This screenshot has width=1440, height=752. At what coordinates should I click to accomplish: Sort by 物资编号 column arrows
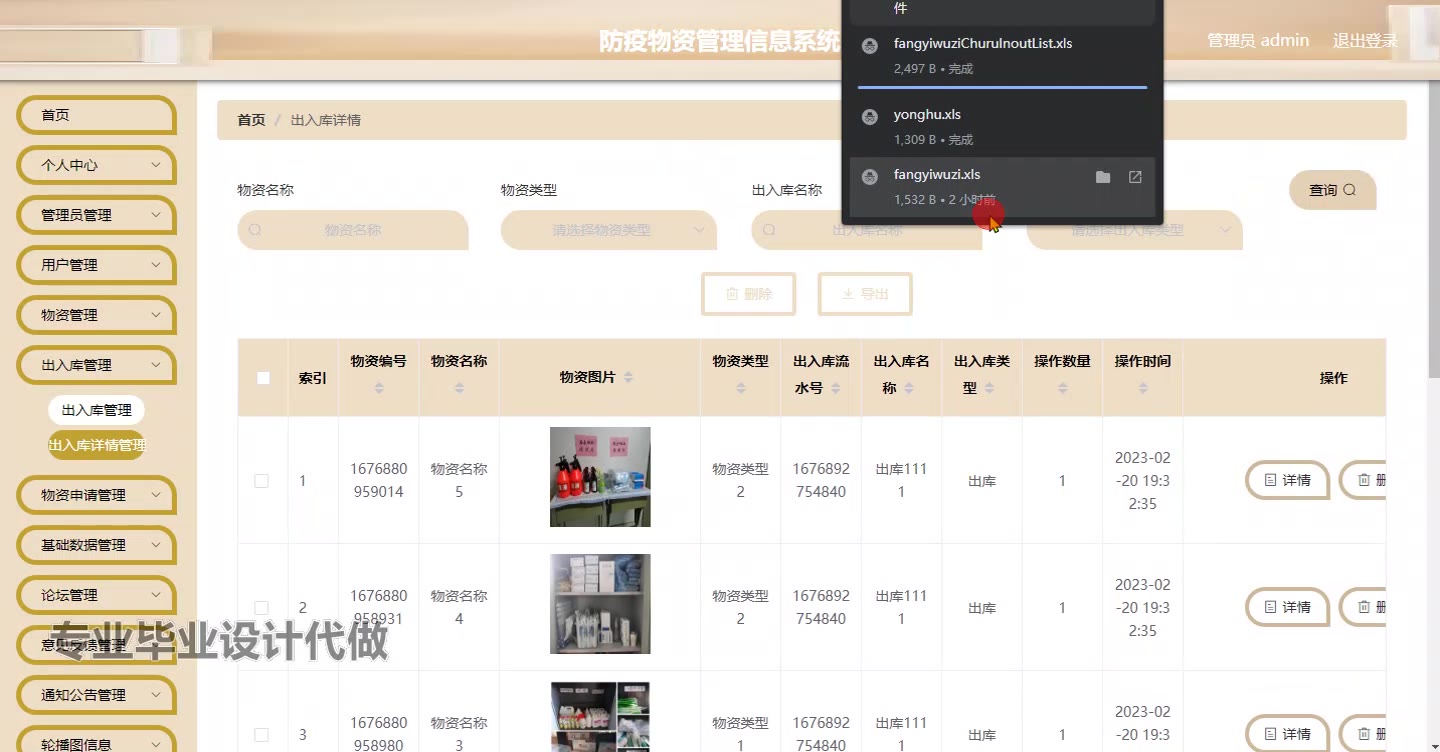click(x=379, y=388)
